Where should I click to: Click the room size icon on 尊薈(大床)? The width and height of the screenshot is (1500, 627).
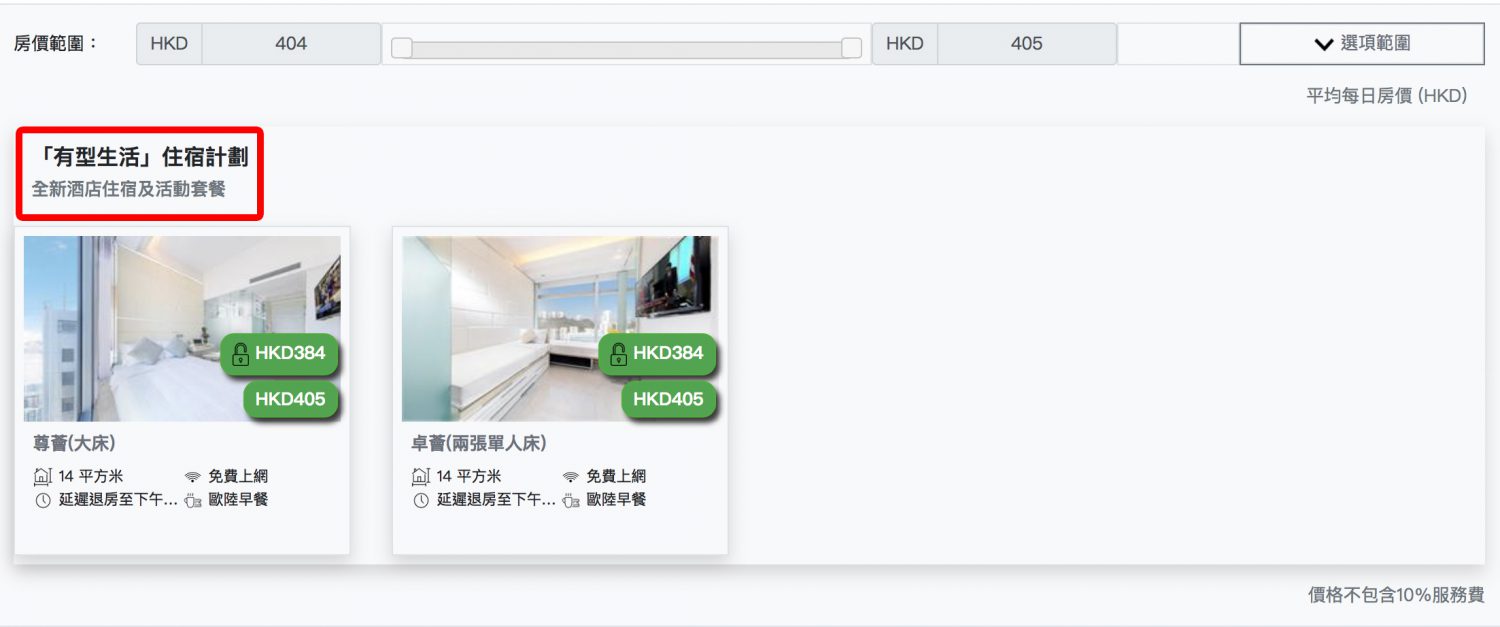(x=42, y=477)
